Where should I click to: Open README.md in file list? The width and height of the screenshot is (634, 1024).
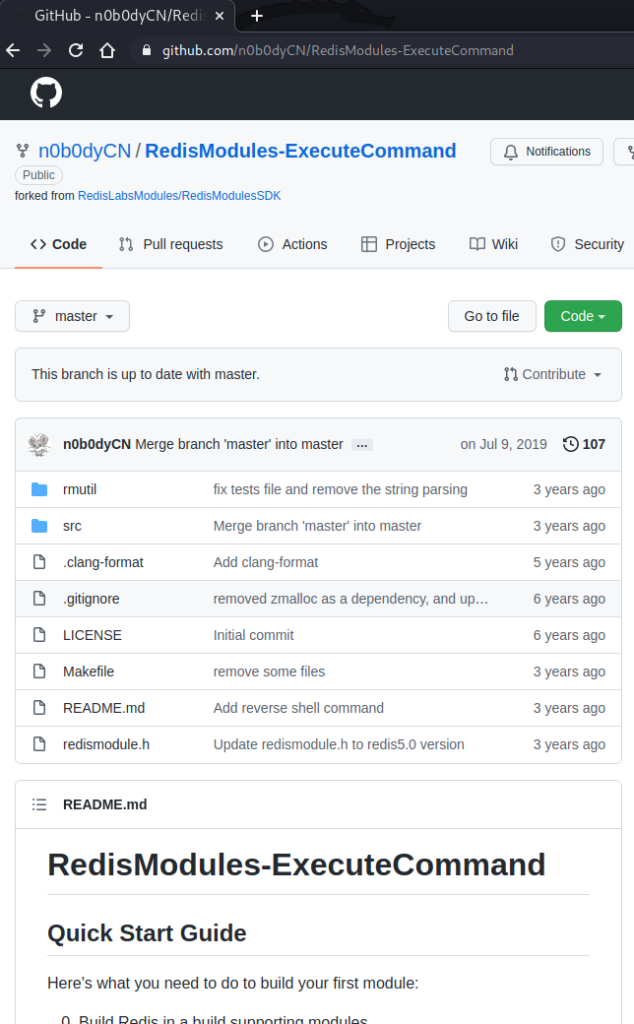[104, 709]
